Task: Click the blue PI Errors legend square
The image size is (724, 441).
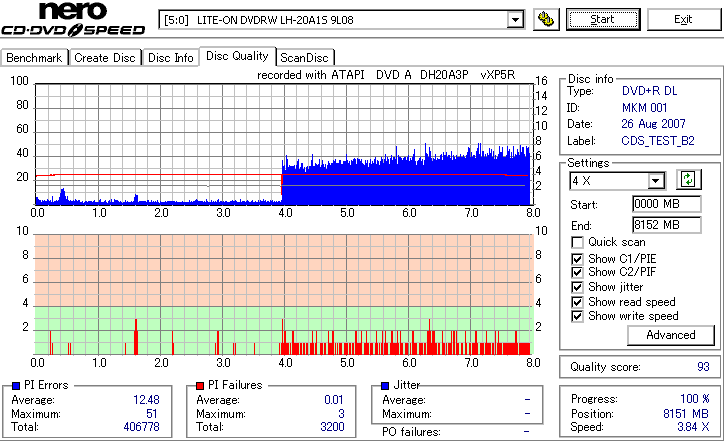Action: pos(16,385)
